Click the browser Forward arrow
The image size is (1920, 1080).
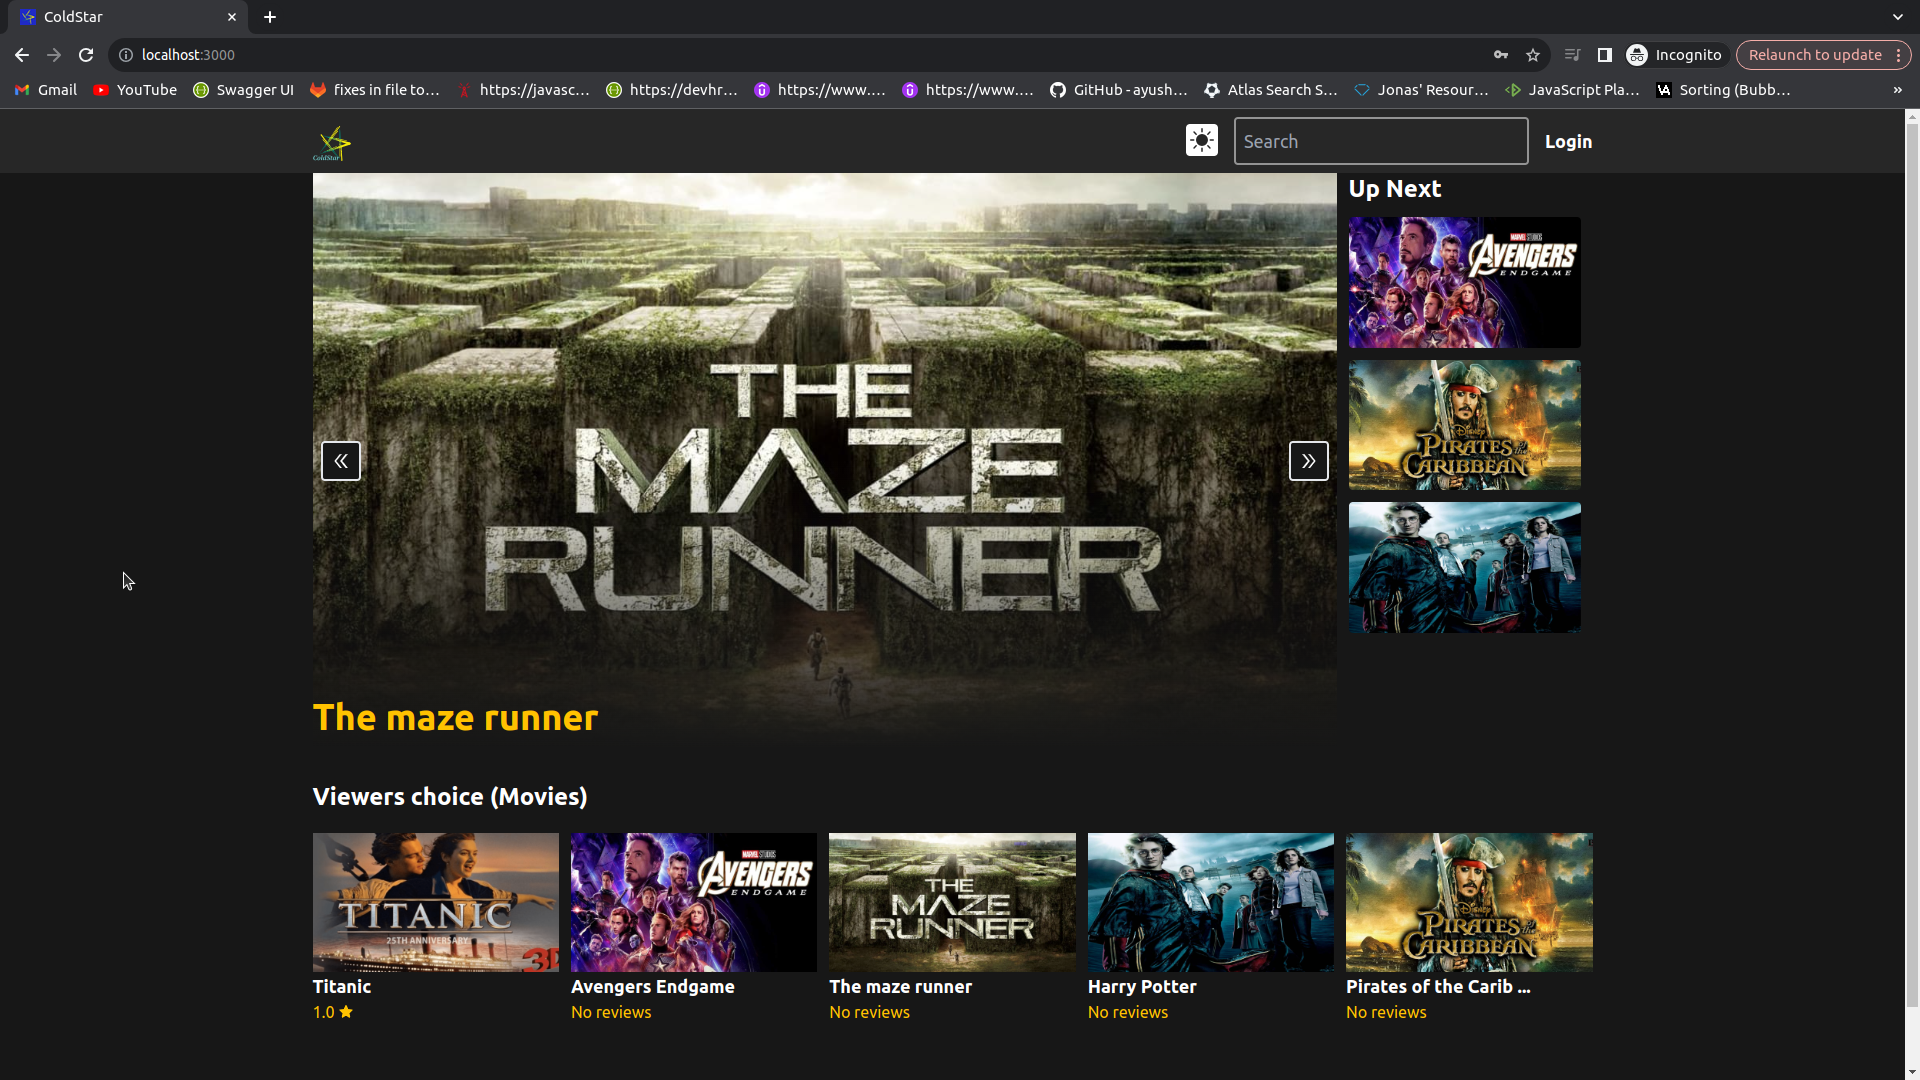coord(54,55)
